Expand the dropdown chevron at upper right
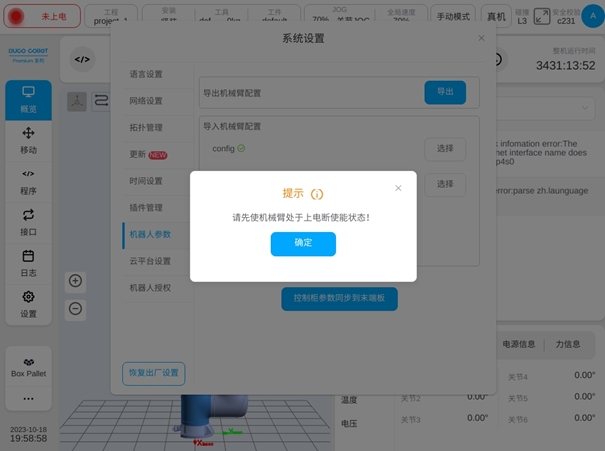Screen dimensions: 605x451 click(x=586, y=108)
